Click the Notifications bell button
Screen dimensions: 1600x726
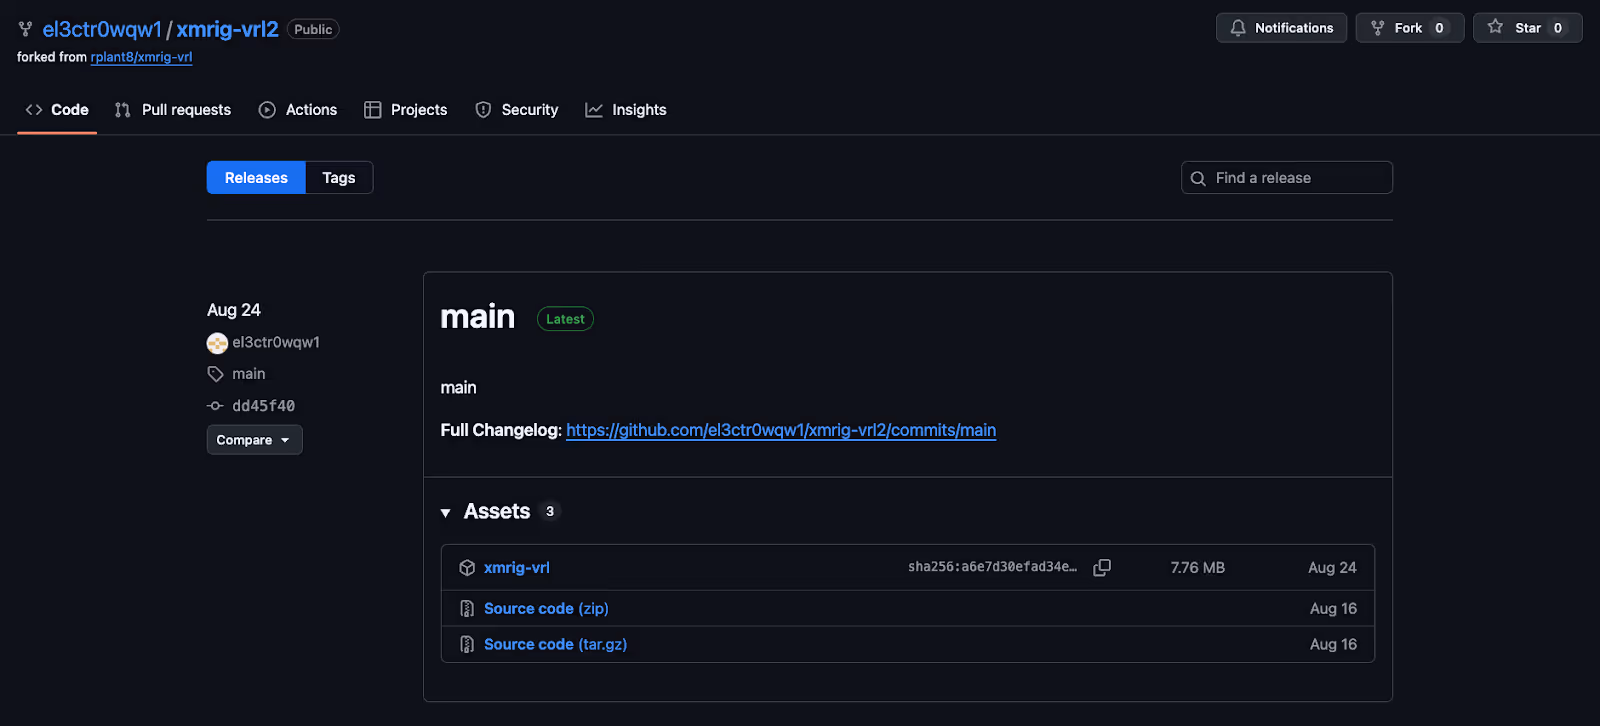click(x=1281, y=28)
